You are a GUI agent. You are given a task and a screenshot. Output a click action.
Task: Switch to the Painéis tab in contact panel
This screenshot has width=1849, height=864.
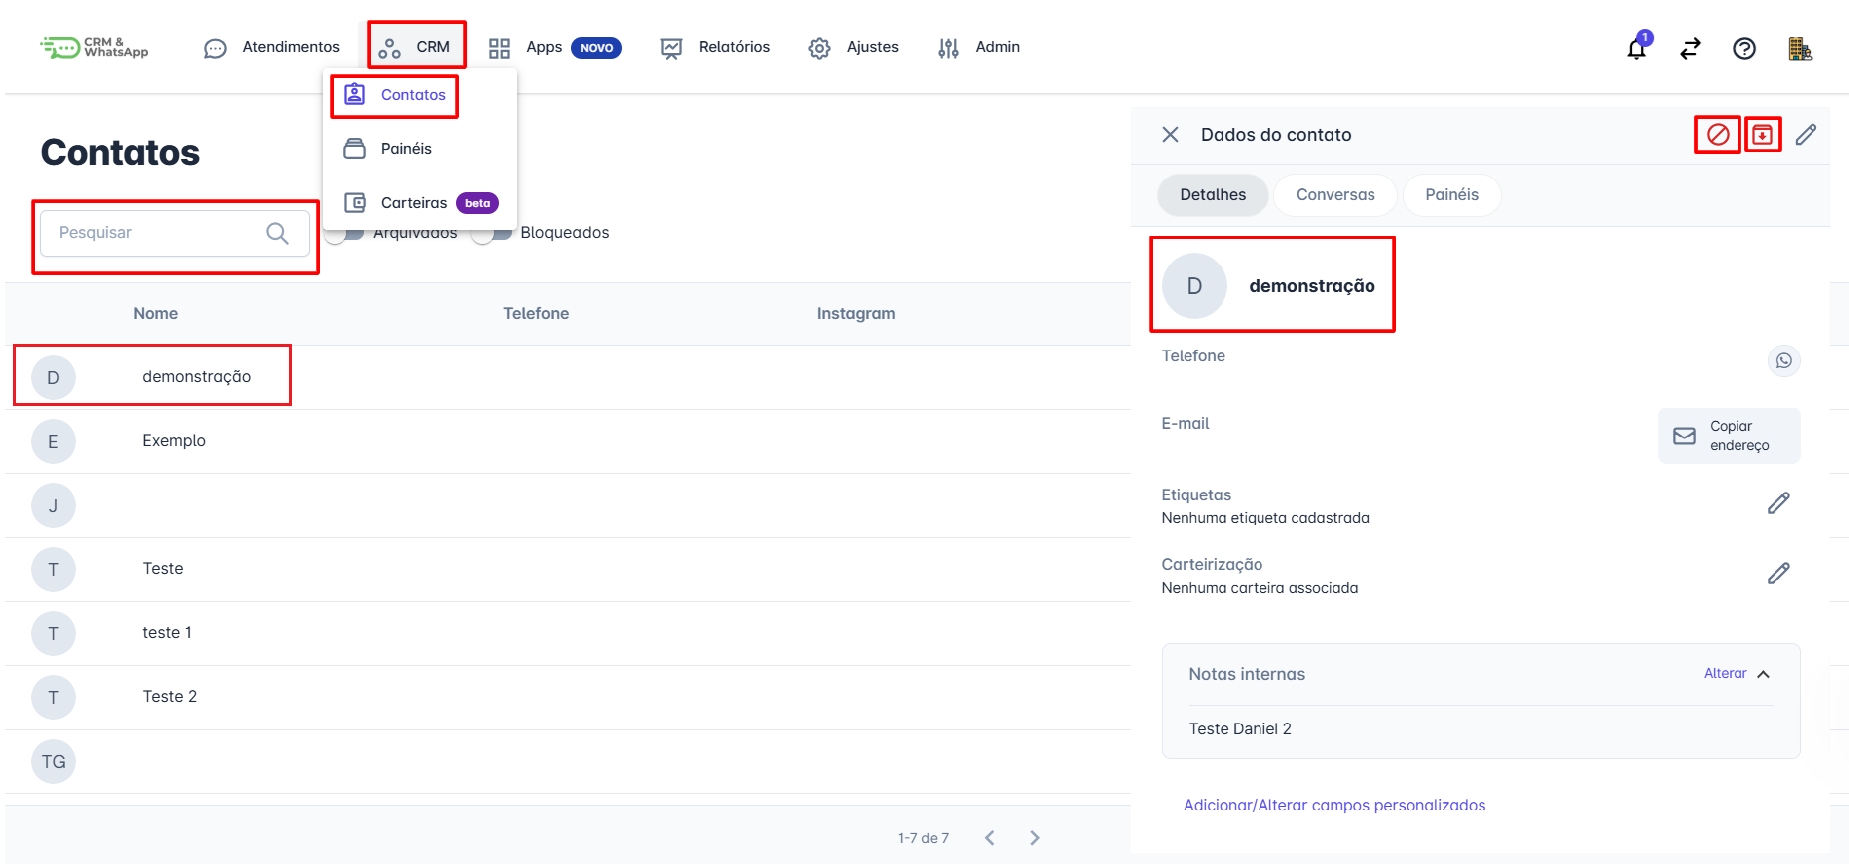point(1452,195)
